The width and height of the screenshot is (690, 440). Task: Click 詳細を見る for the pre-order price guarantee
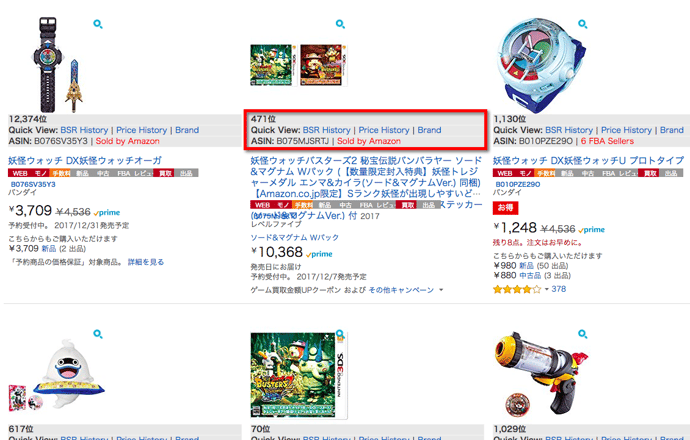(146, 262)
